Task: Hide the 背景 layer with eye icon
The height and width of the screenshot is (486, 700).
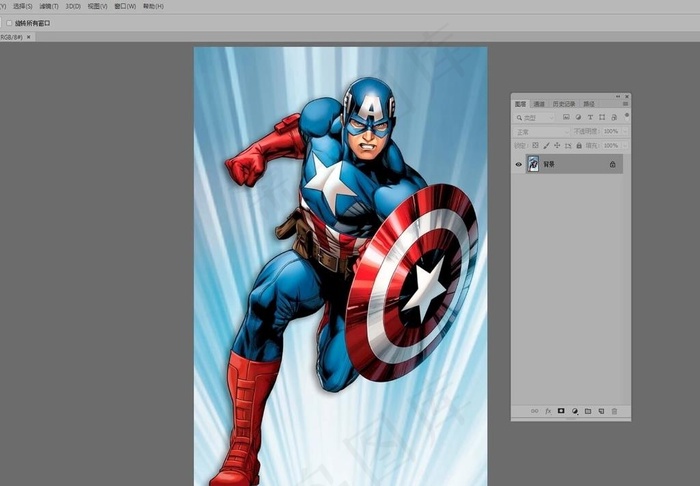Action: 518,164
